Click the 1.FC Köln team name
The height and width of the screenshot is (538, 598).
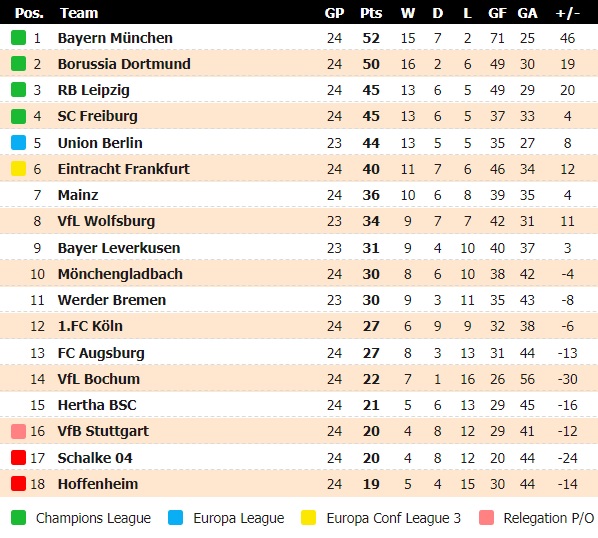click(90, 326)
